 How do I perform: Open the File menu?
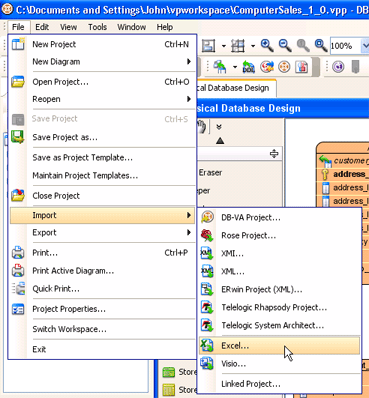tap(18, 27)
